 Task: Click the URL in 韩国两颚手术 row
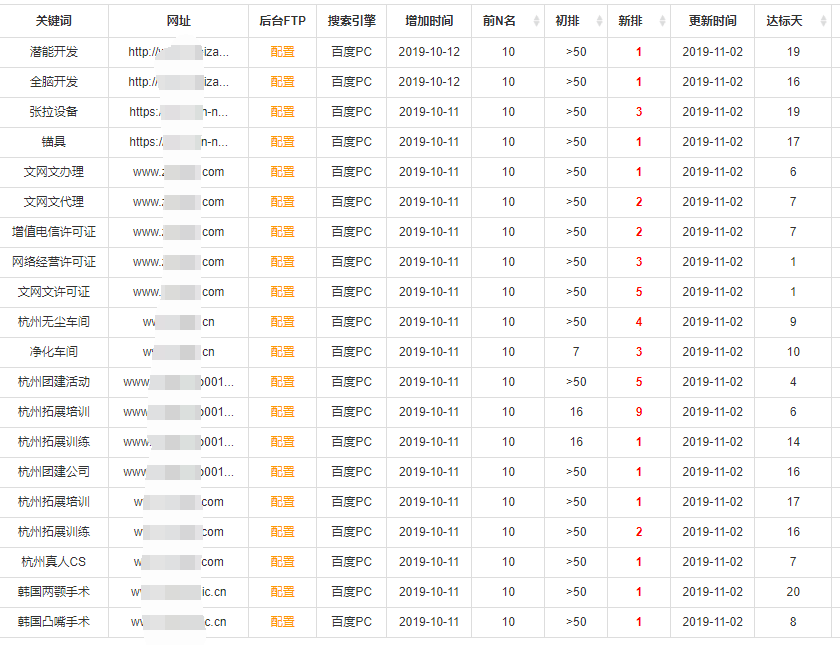[x=178, y=592]
